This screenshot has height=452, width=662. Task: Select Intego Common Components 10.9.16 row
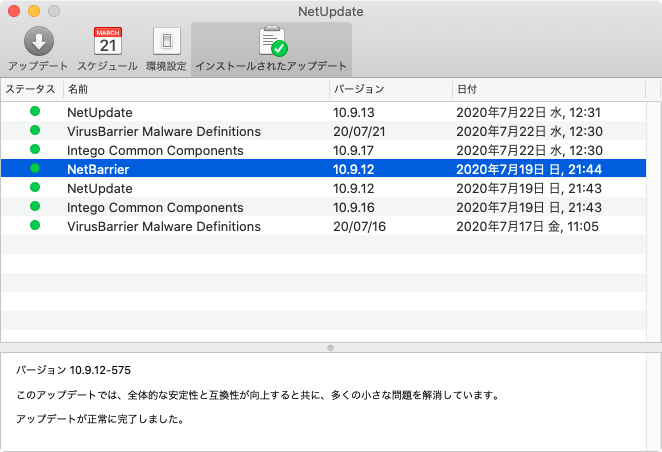point(323,207)
